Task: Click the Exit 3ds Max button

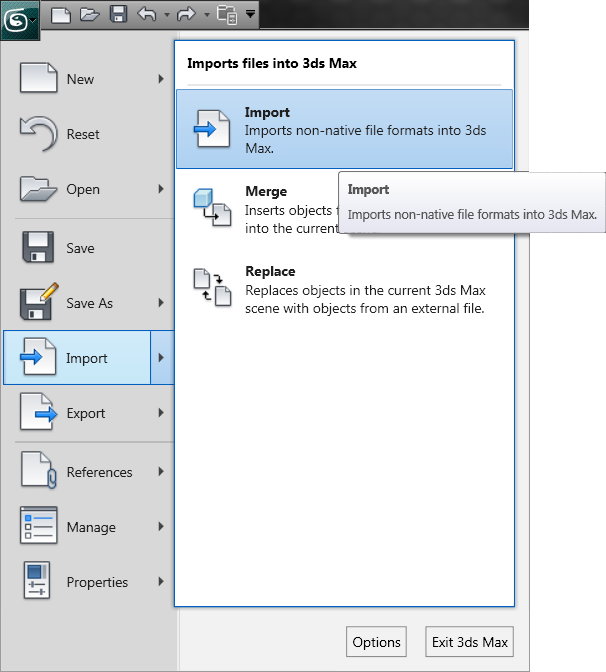Action: pos(469,642)
